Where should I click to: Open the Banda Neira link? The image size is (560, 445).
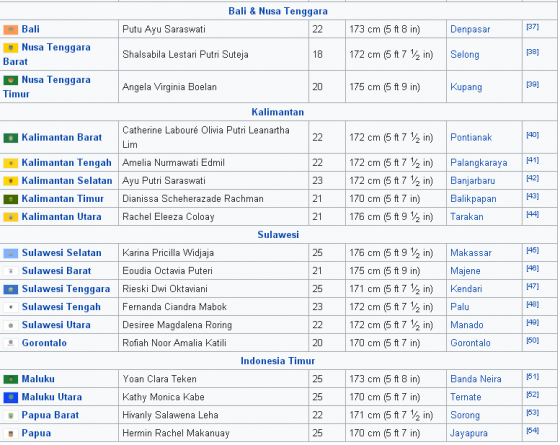click(x=476, y=379)
